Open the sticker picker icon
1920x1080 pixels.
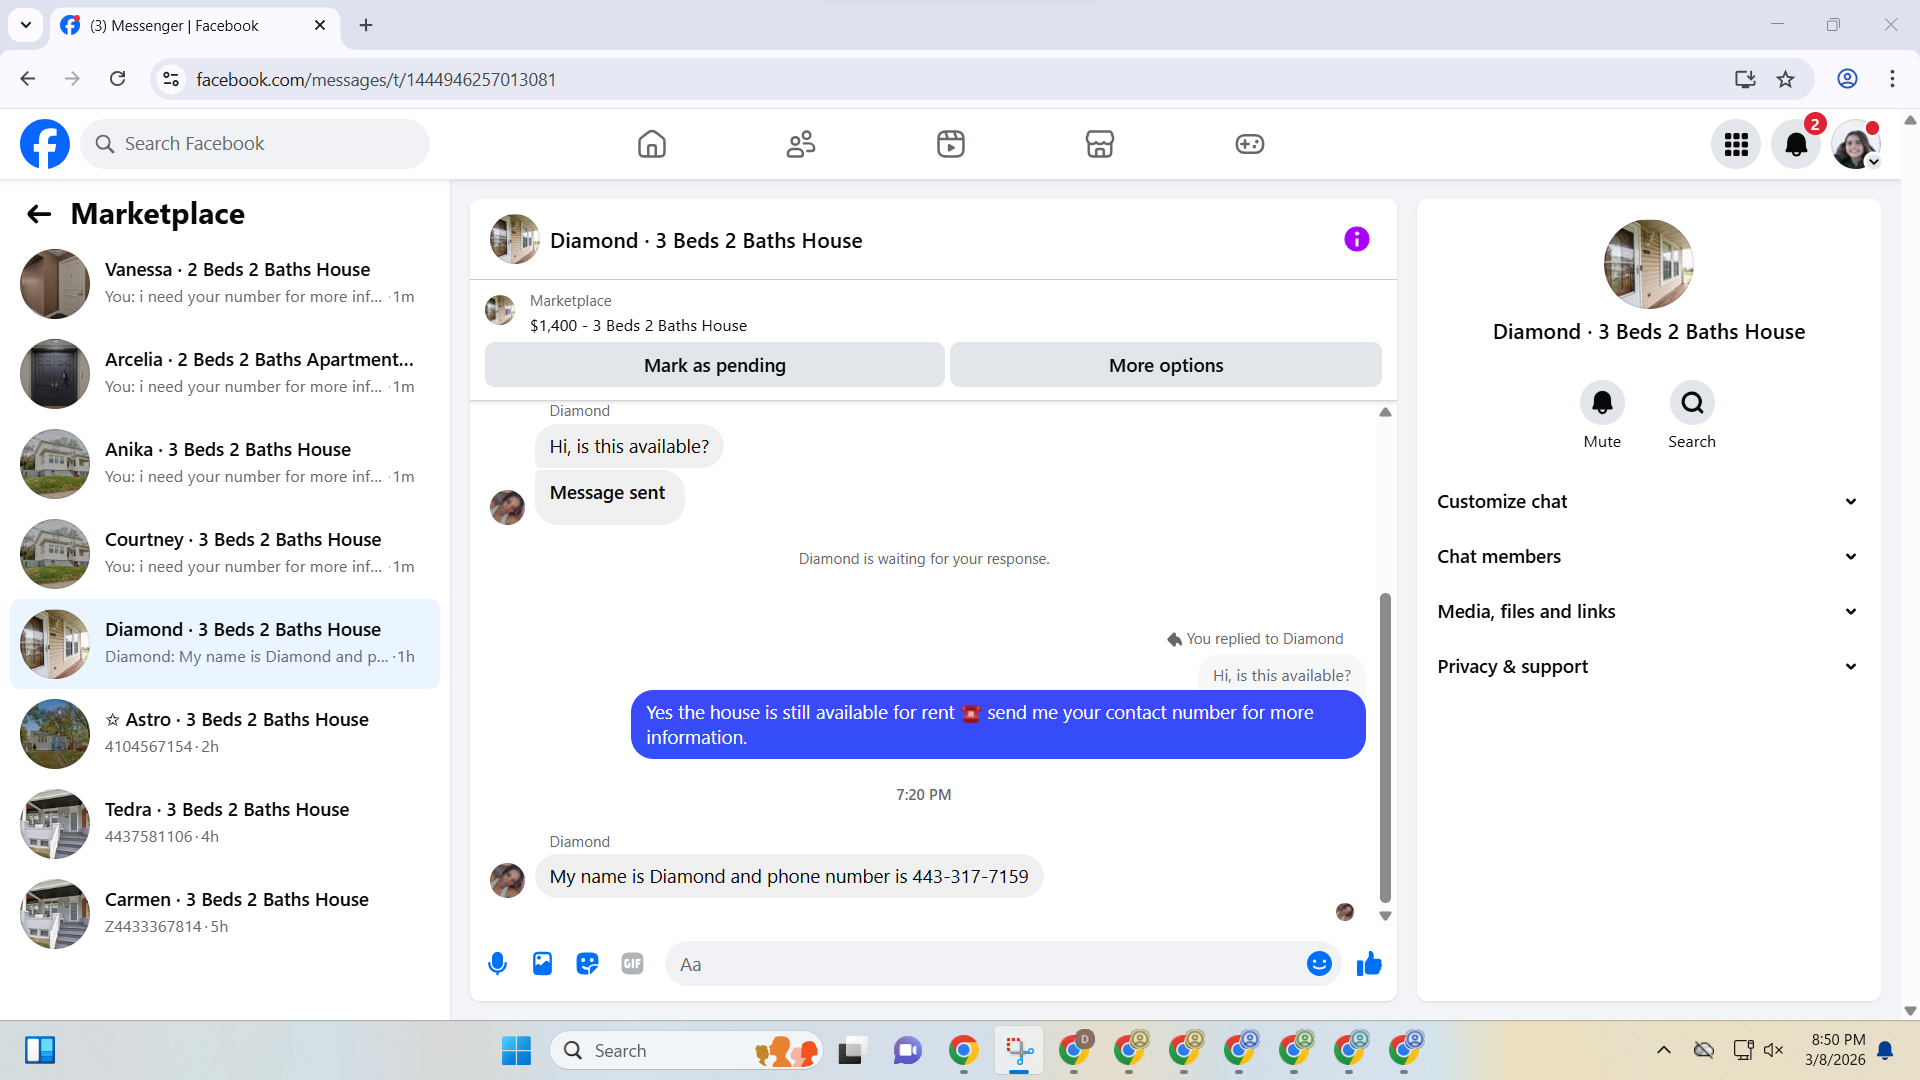tap(587, 964)
